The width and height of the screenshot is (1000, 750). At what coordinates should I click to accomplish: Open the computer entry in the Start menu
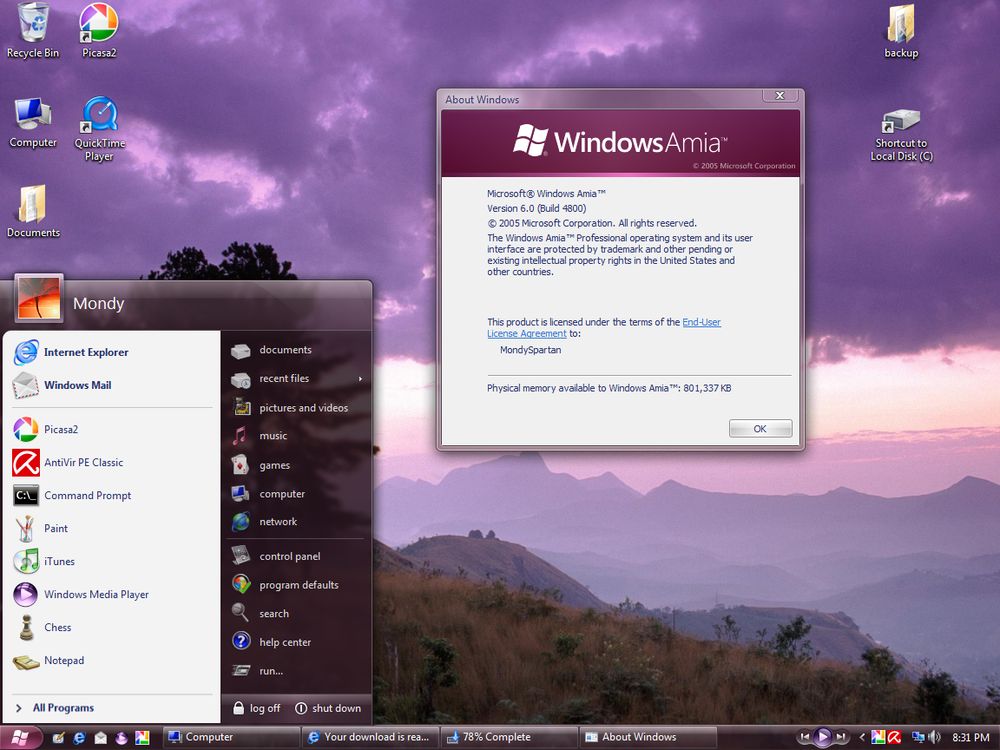point(297,494)
